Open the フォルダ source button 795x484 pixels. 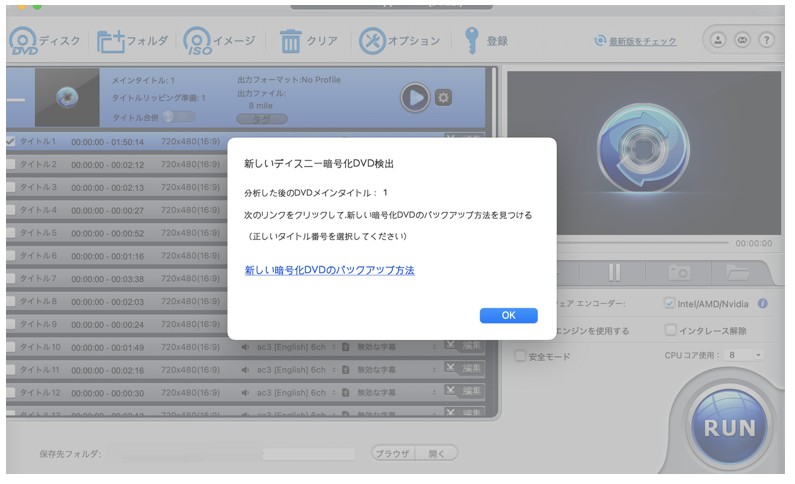132,41
